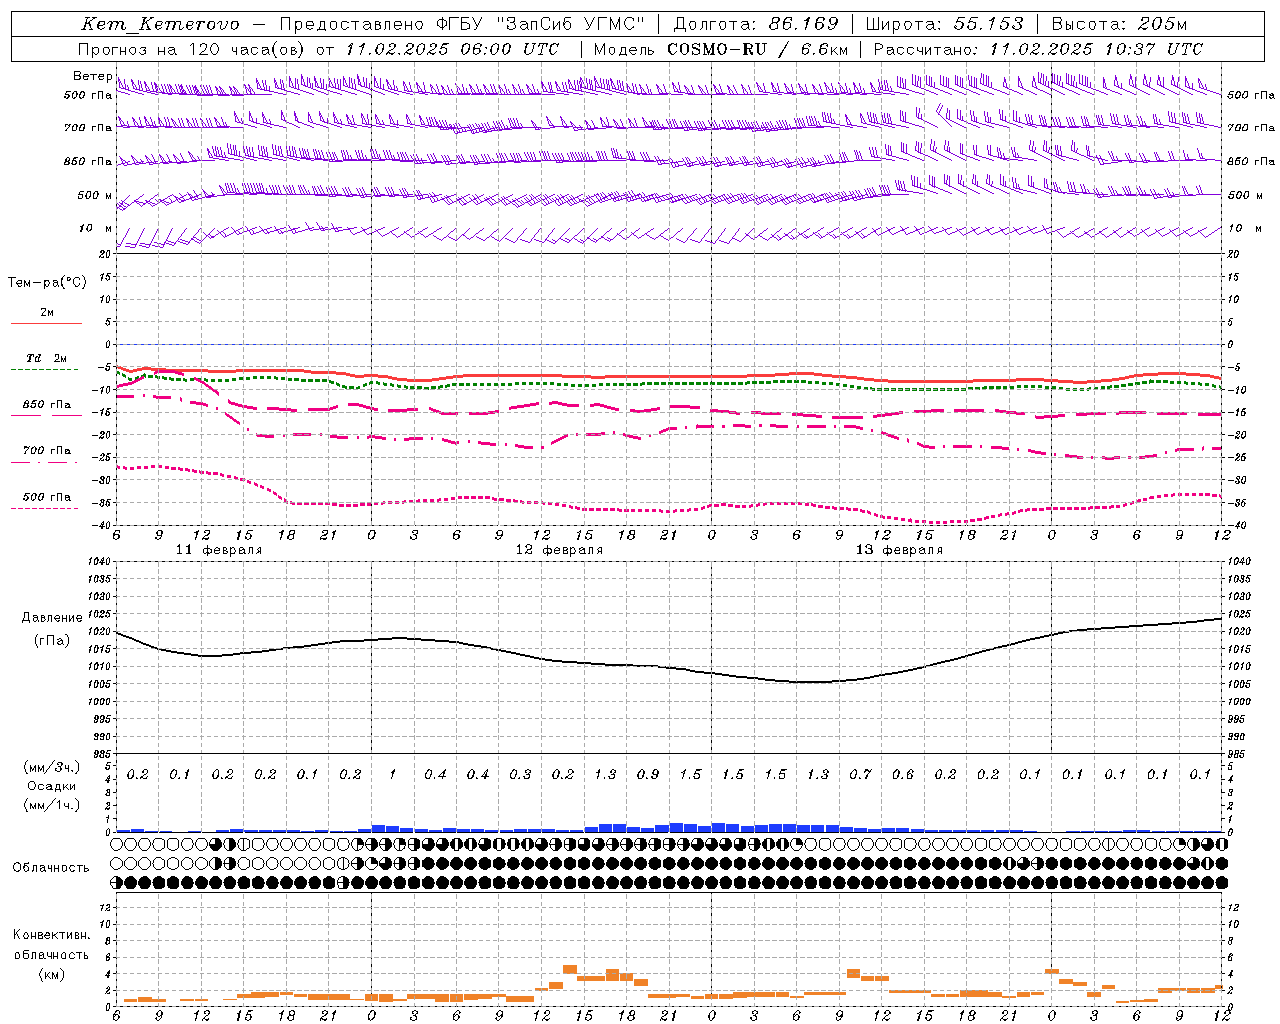Image resolution: width=1280 pixels, height=1024 pixels.
Task: Click the dashed line sample under 700 гПа legend
Action: click(x=44, y=462)
